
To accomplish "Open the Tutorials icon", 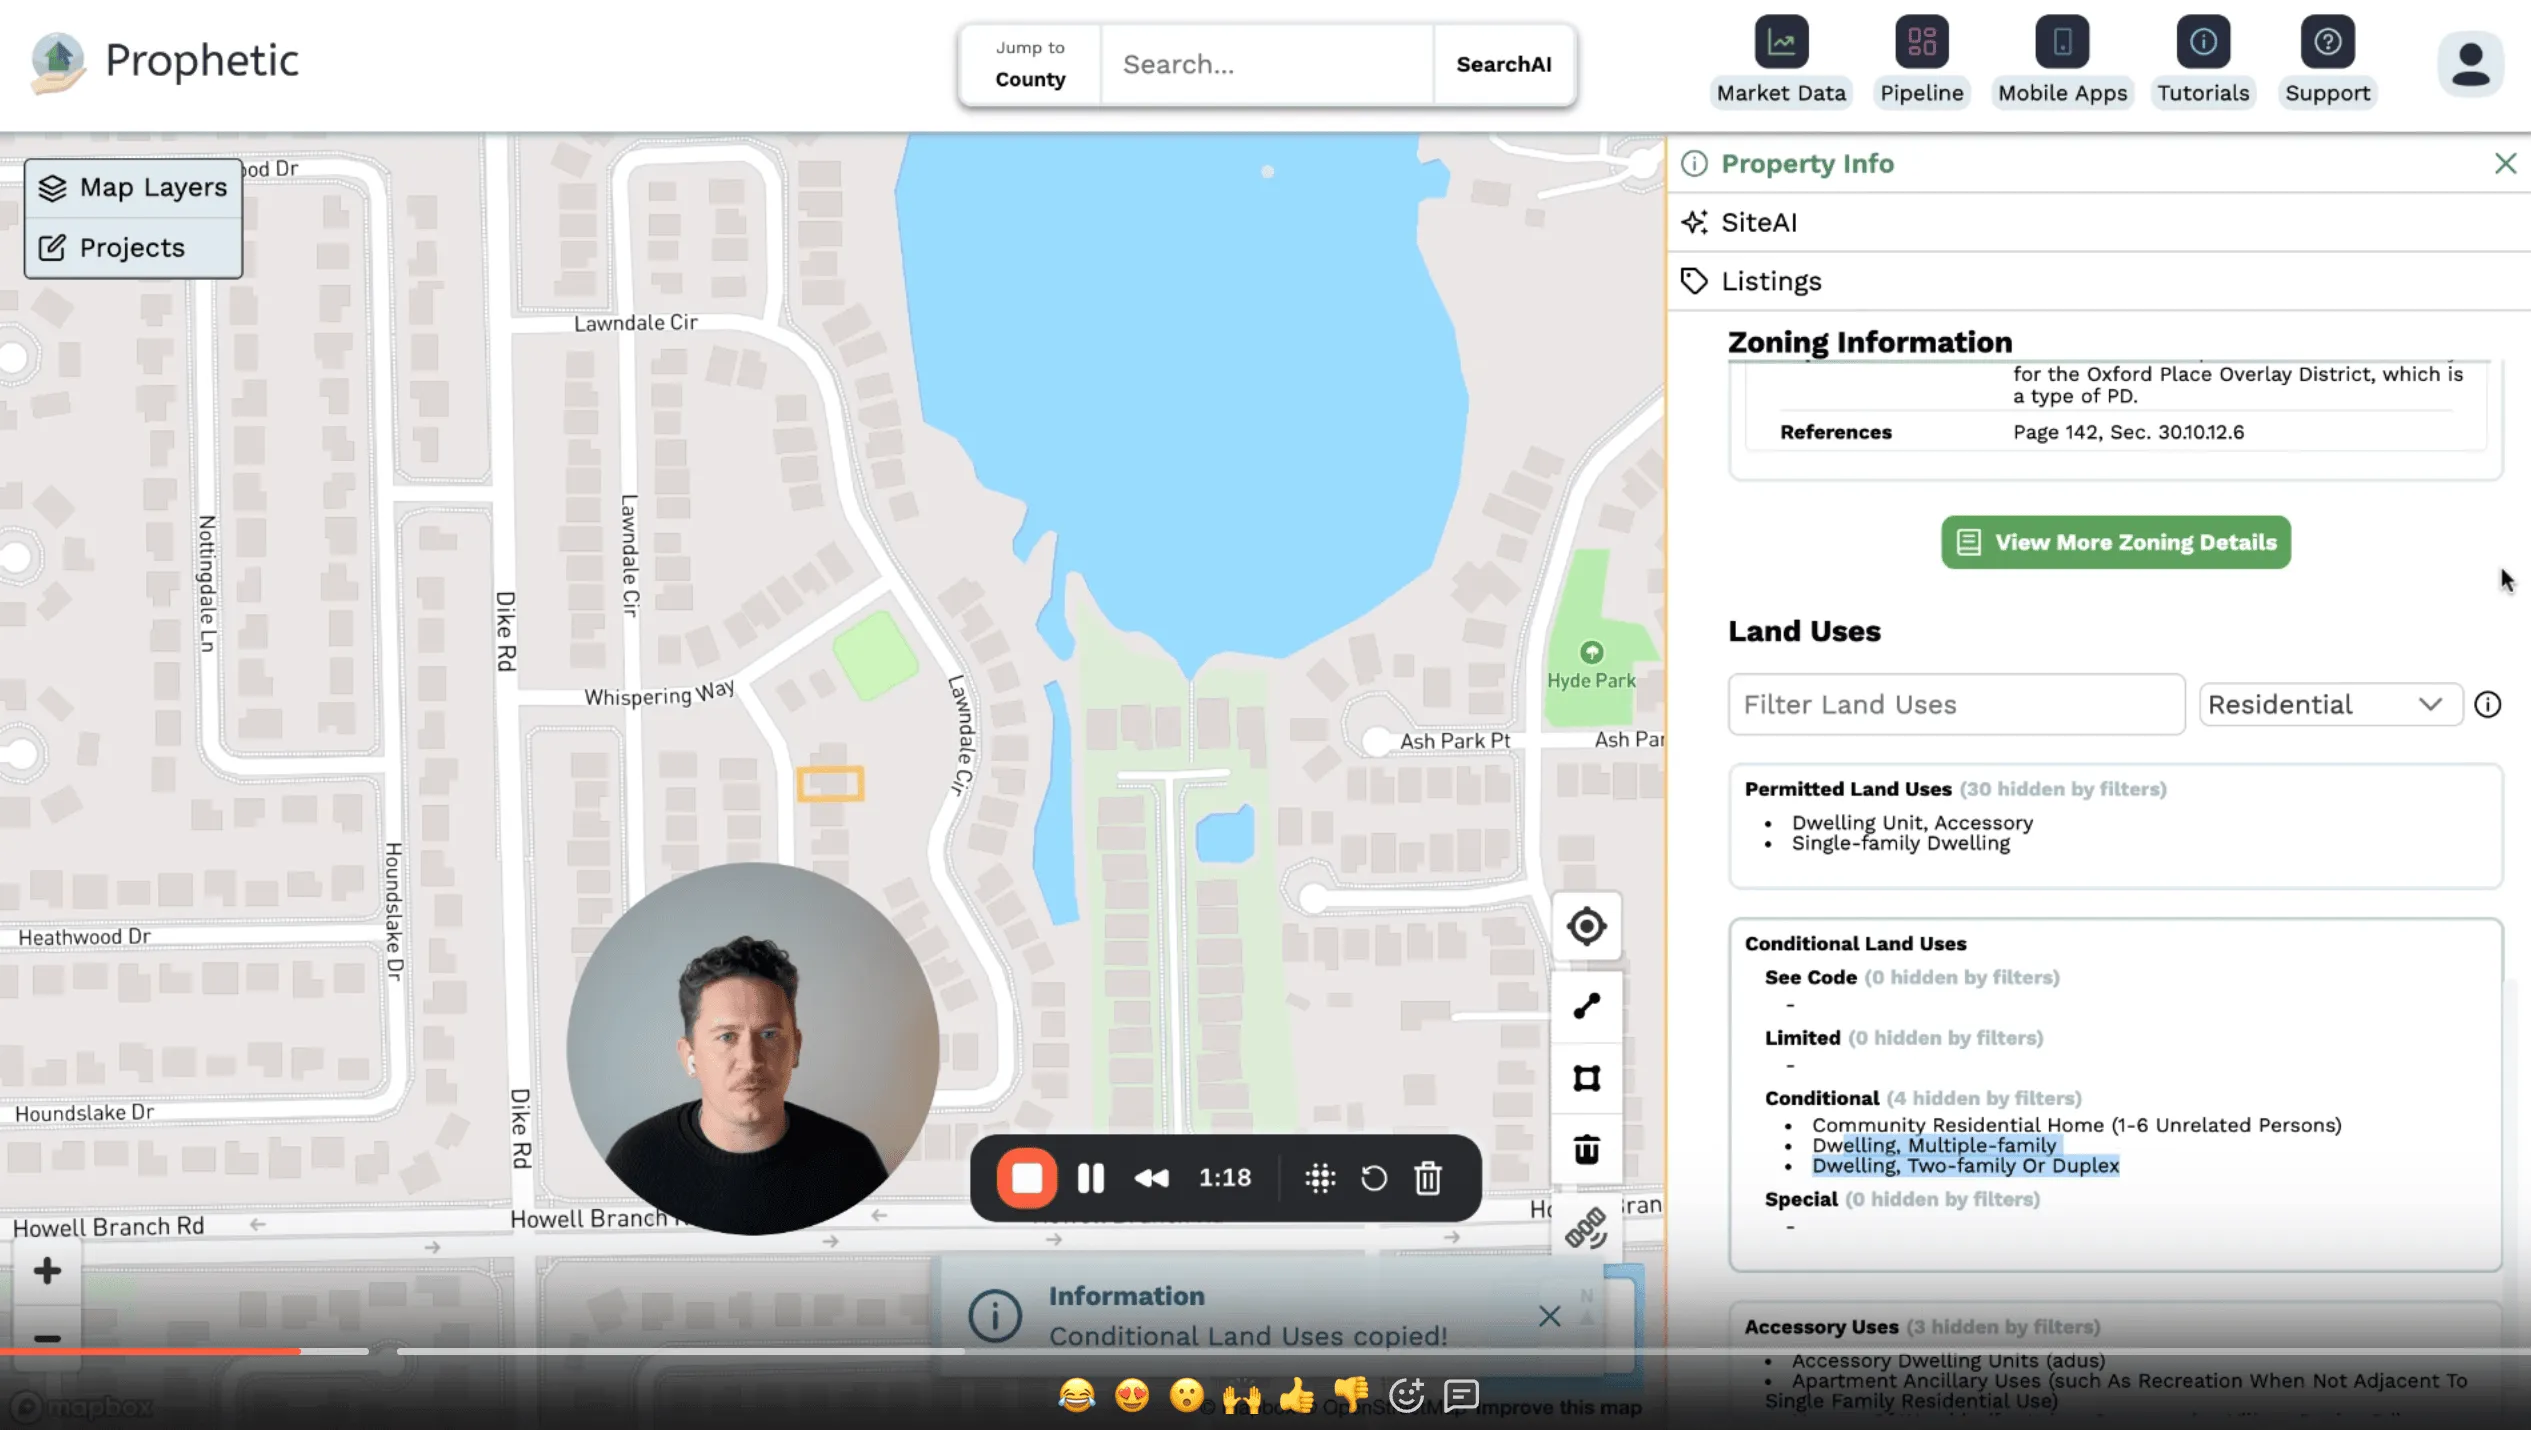I will coord(2203,42).
